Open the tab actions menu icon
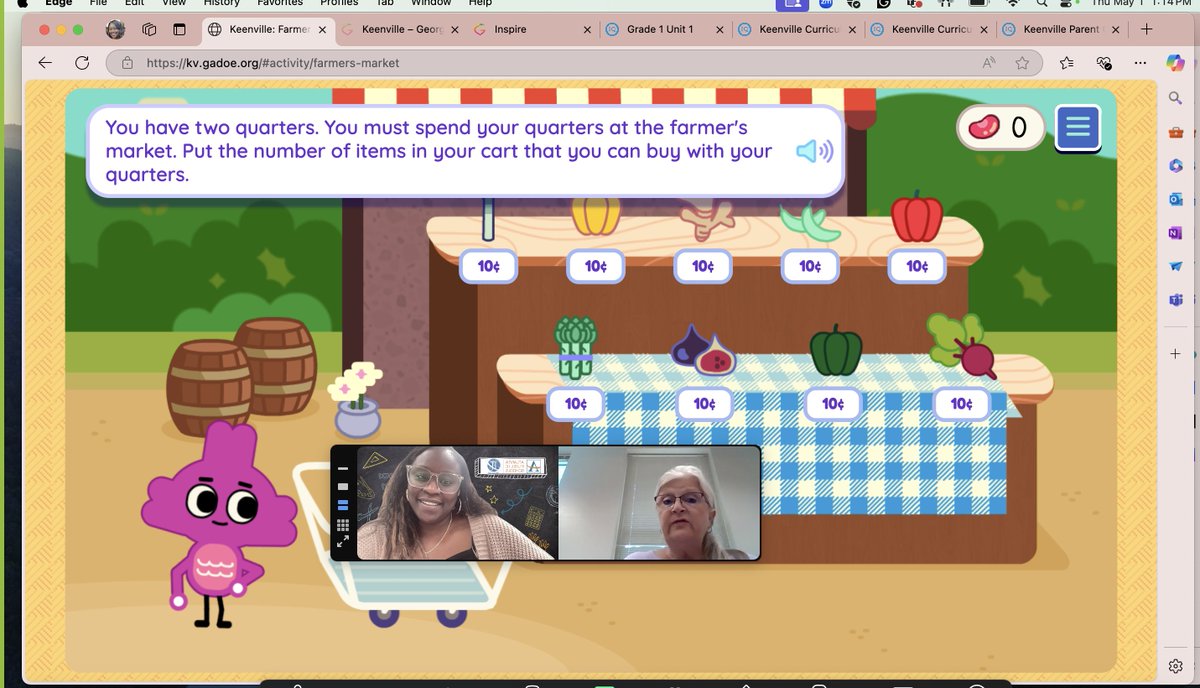This screenshot has width=1200, height=688. point(179,29)
